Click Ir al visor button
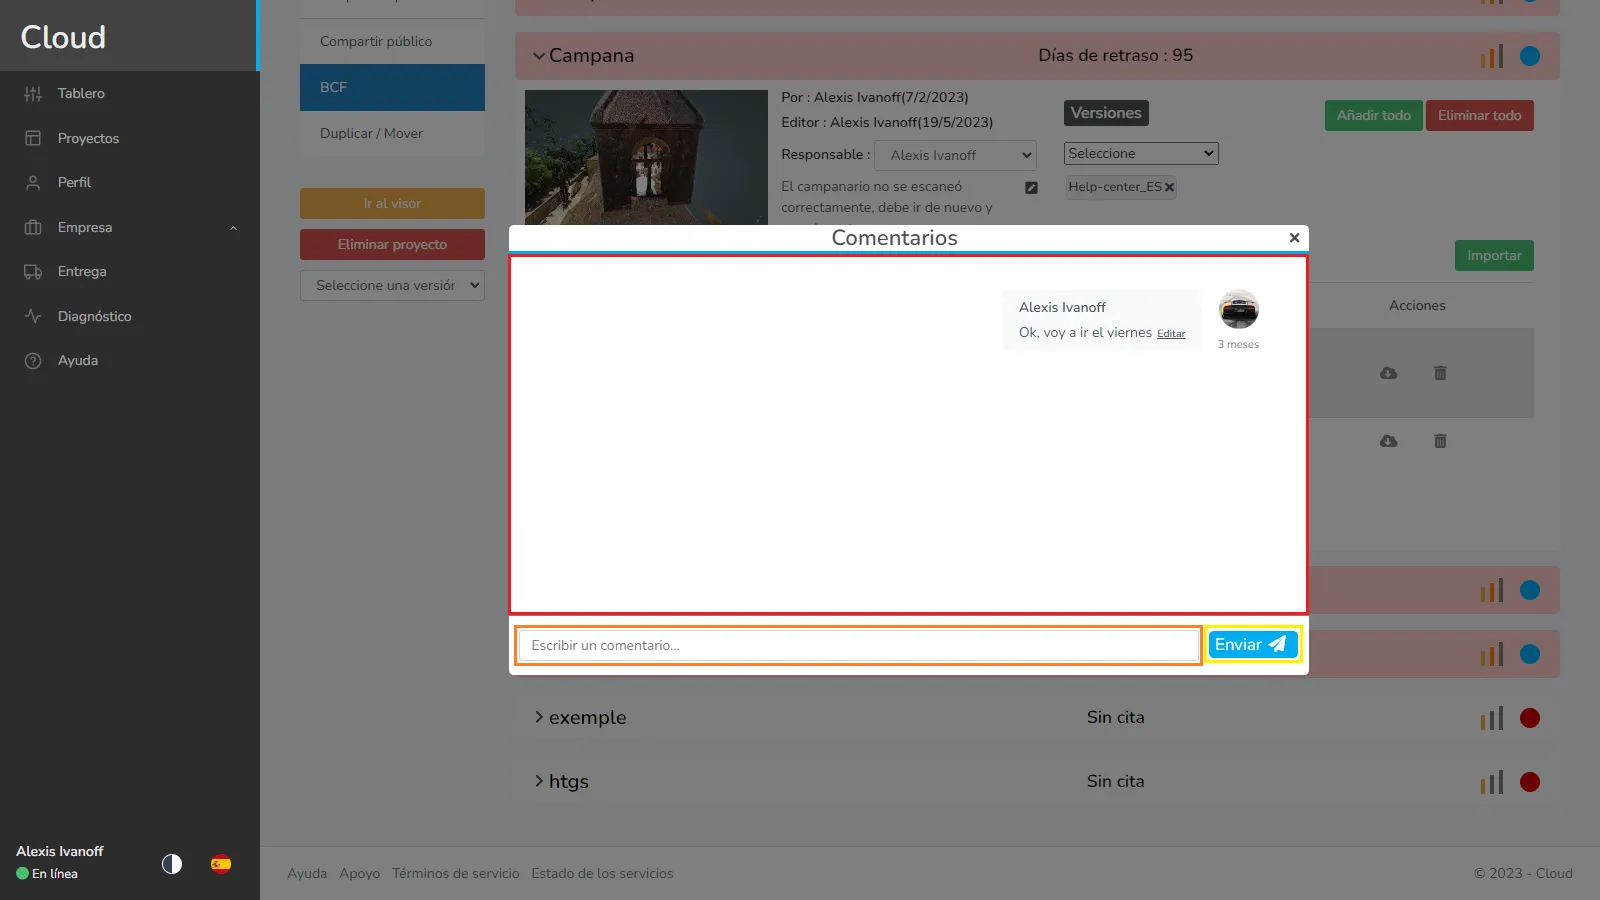This screenshot has width=1600, height=900. (392, 203)
